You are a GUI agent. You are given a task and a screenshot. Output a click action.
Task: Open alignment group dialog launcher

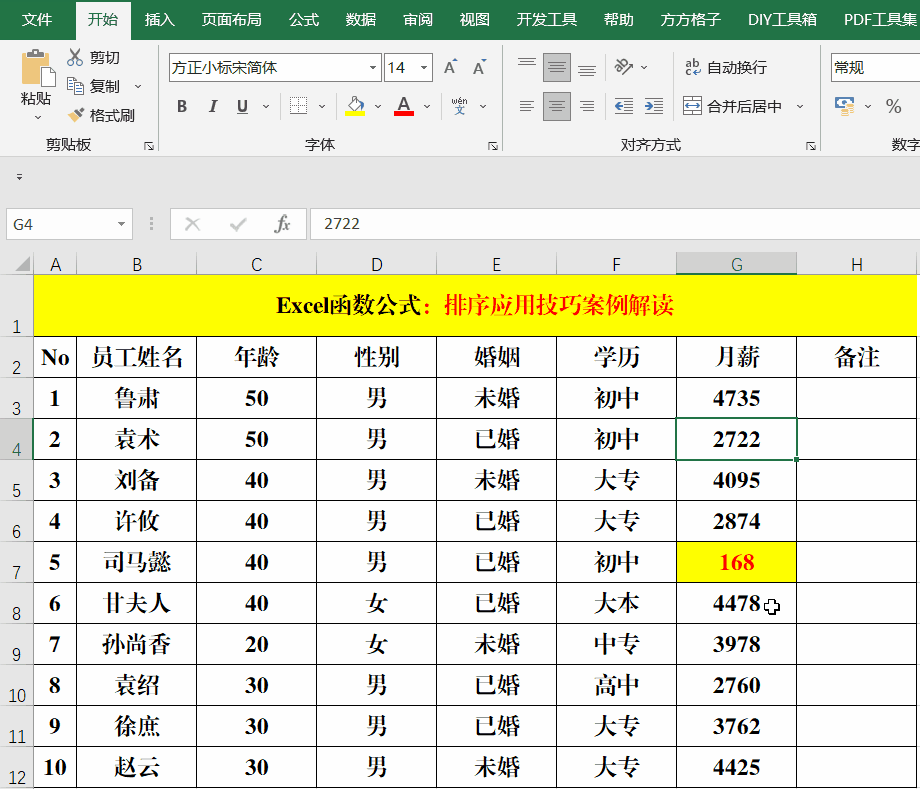pyautogui.click(x=811, y=145)
